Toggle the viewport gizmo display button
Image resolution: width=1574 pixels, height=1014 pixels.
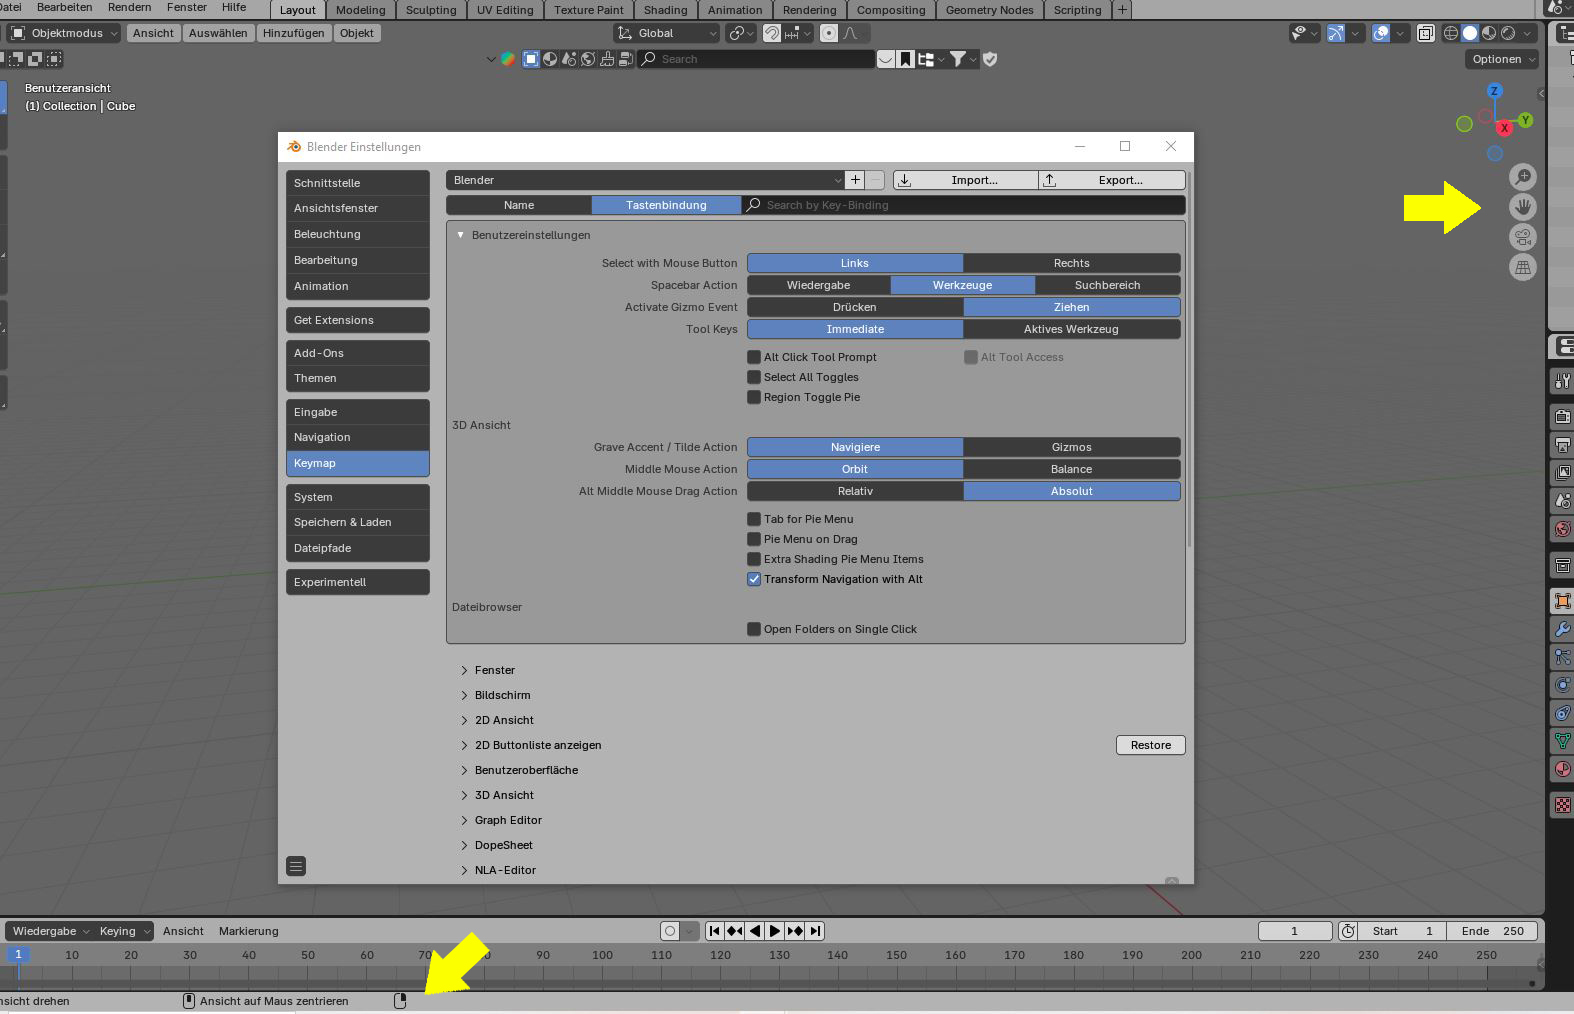[x=1336, y=33]
